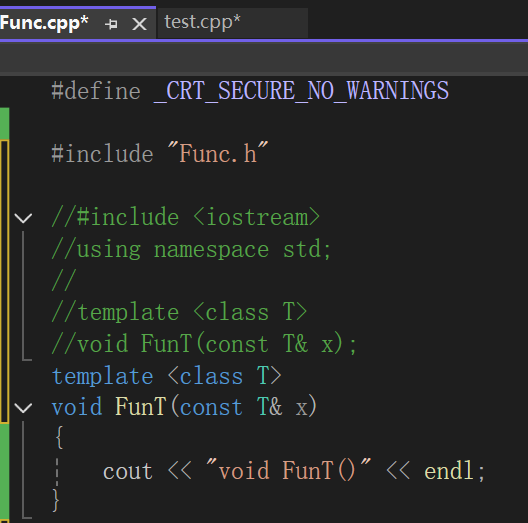Click the commented //void FunT(const T& x); line
The height and width of the screenshot is (523, 528).
pyautogui.click(x=204, y=344)
